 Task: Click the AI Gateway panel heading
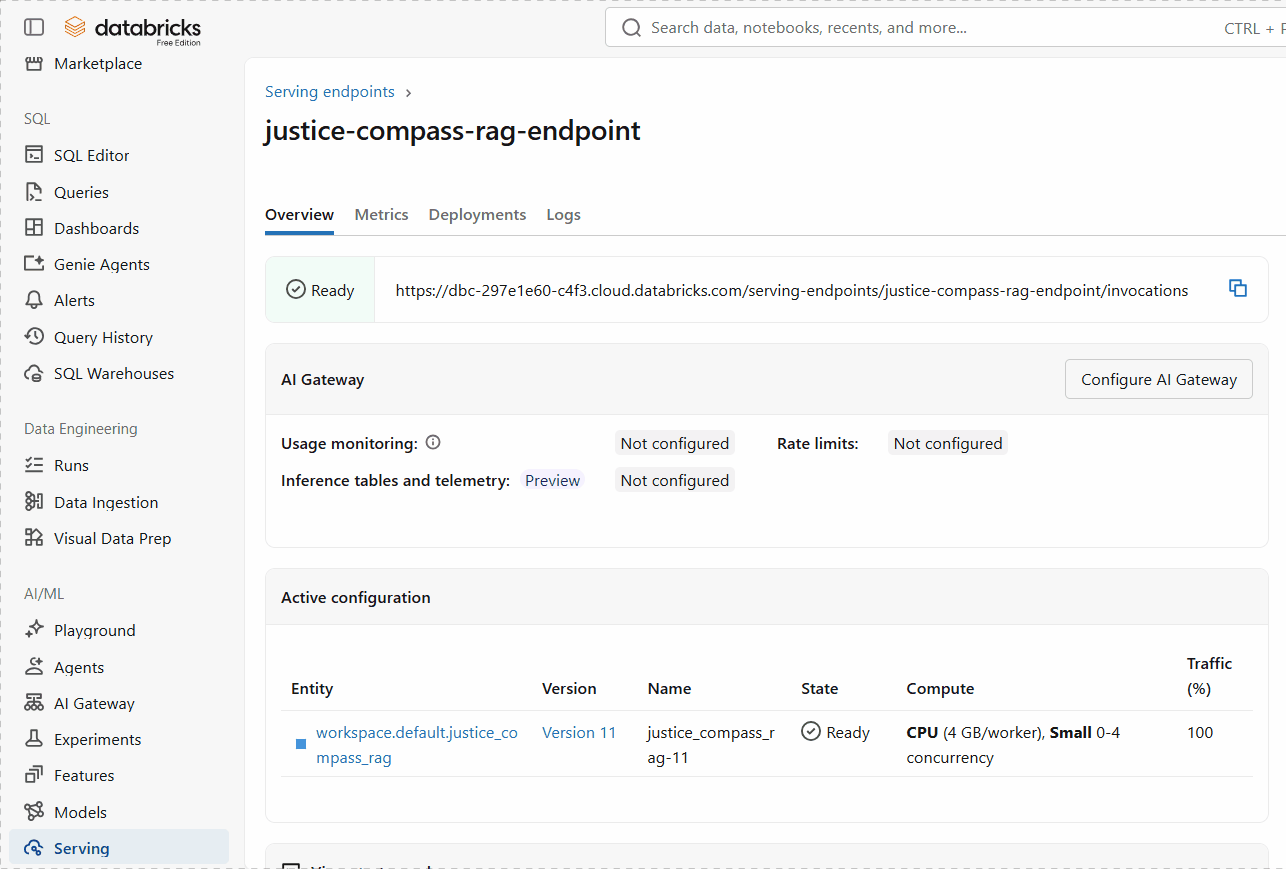[322, 380]
